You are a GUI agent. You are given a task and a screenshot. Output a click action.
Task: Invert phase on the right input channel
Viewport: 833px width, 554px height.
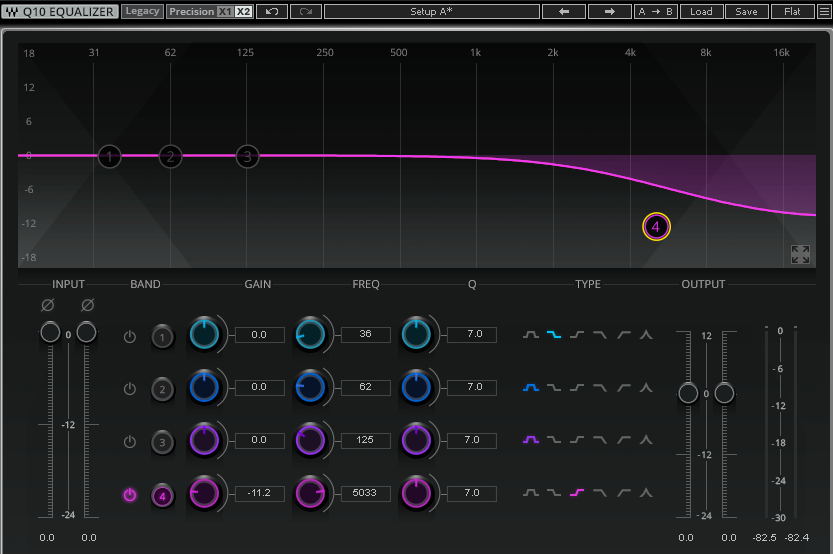tap(88, 305)
